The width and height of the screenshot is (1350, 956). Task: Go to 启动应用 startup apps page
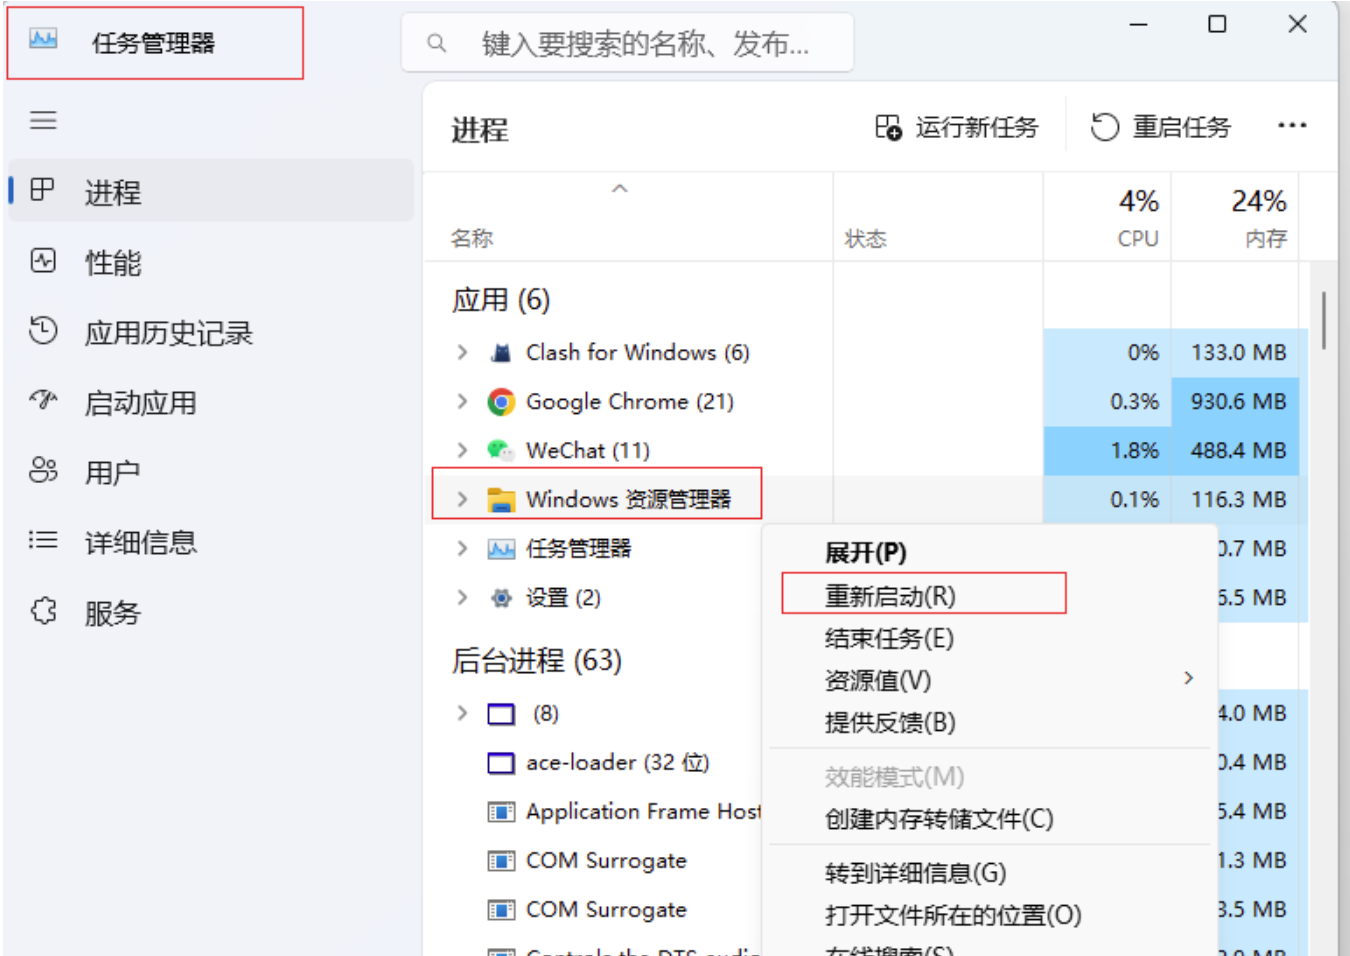coord(140,403)
